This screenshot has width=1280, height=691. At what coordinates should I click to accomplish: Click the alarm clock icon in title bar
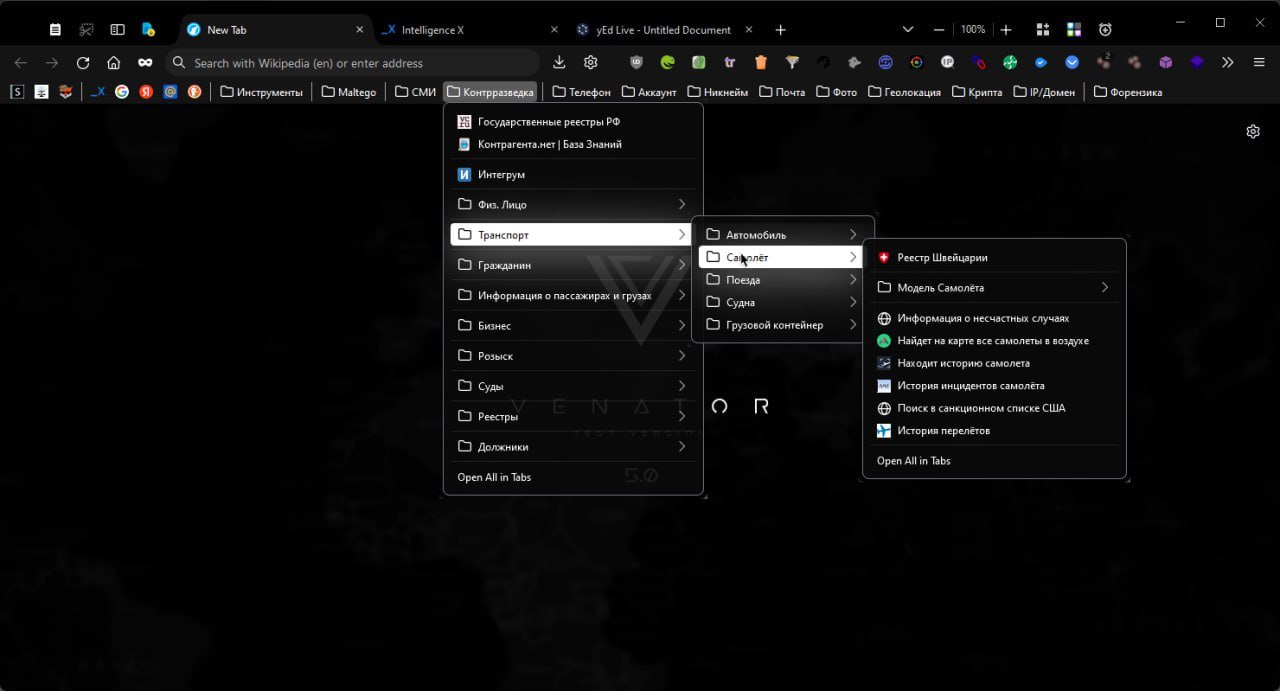(x=1105, y=30)
